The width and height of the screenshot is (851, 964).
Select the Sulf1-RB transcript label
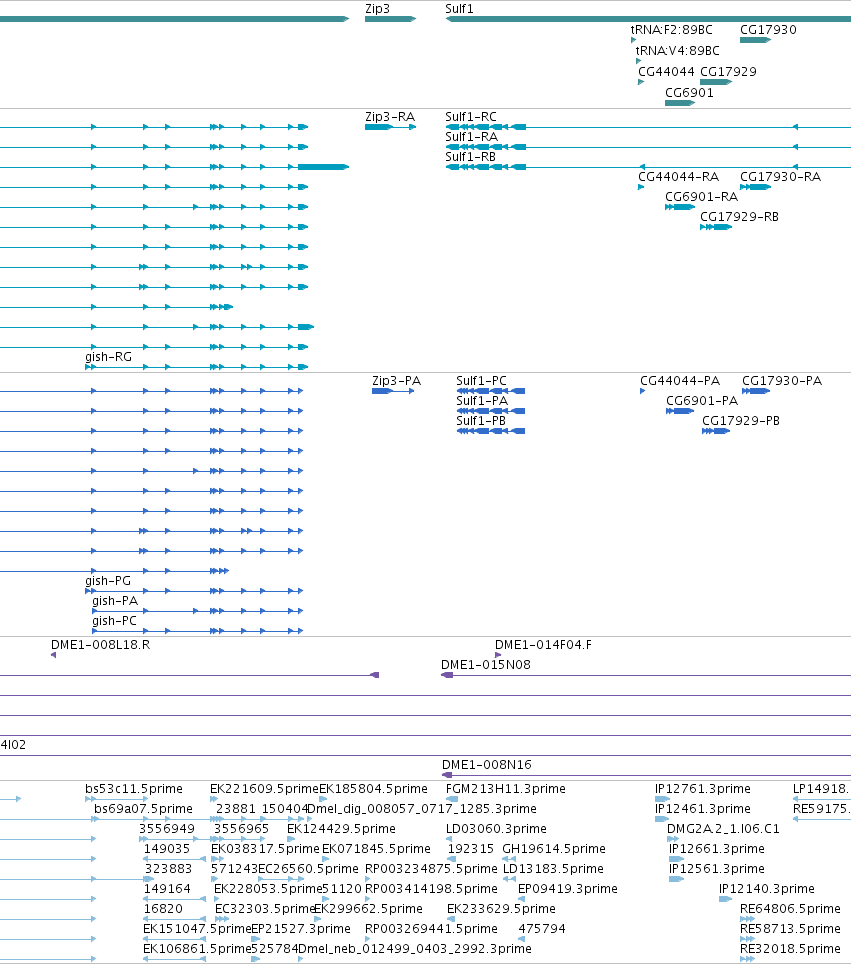pos(470,157)
